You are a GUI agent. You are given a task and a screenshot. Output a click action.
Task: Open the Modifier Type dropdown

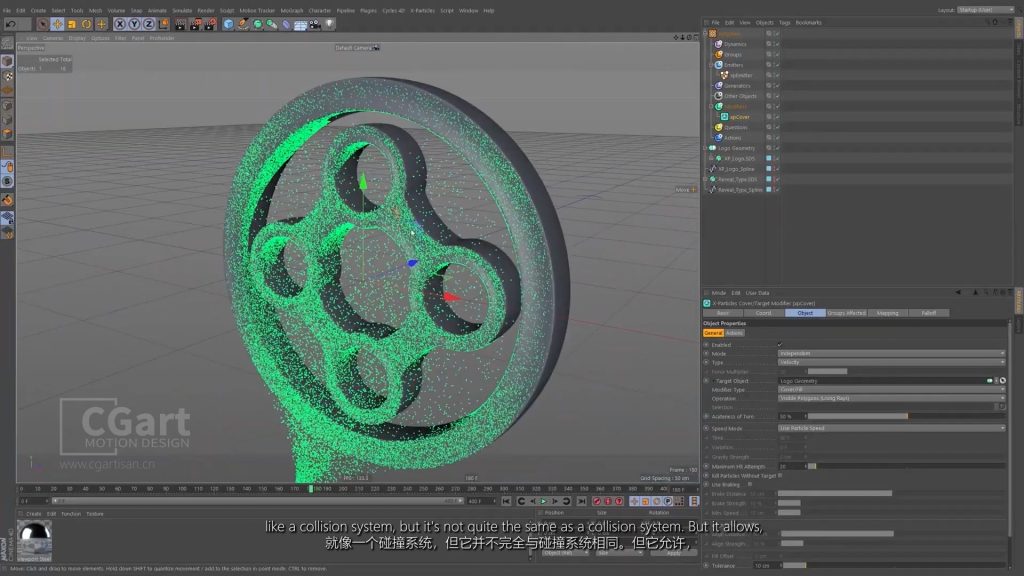pyautogui.click(x=891, y=389)
